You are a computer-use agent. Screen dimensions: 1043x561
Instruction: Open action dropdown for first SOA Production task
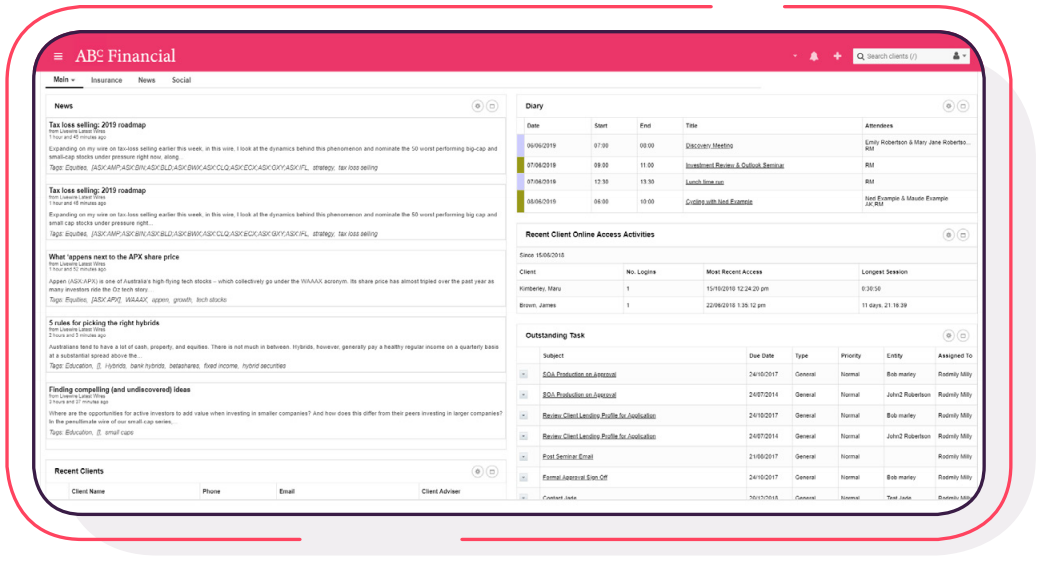point(524,374)
